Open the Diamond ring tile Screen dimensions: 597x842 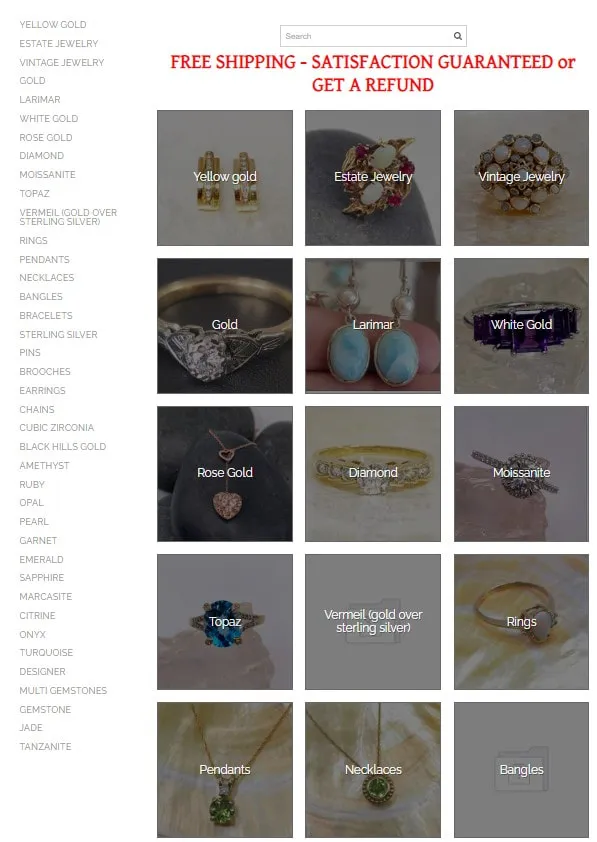373,474
